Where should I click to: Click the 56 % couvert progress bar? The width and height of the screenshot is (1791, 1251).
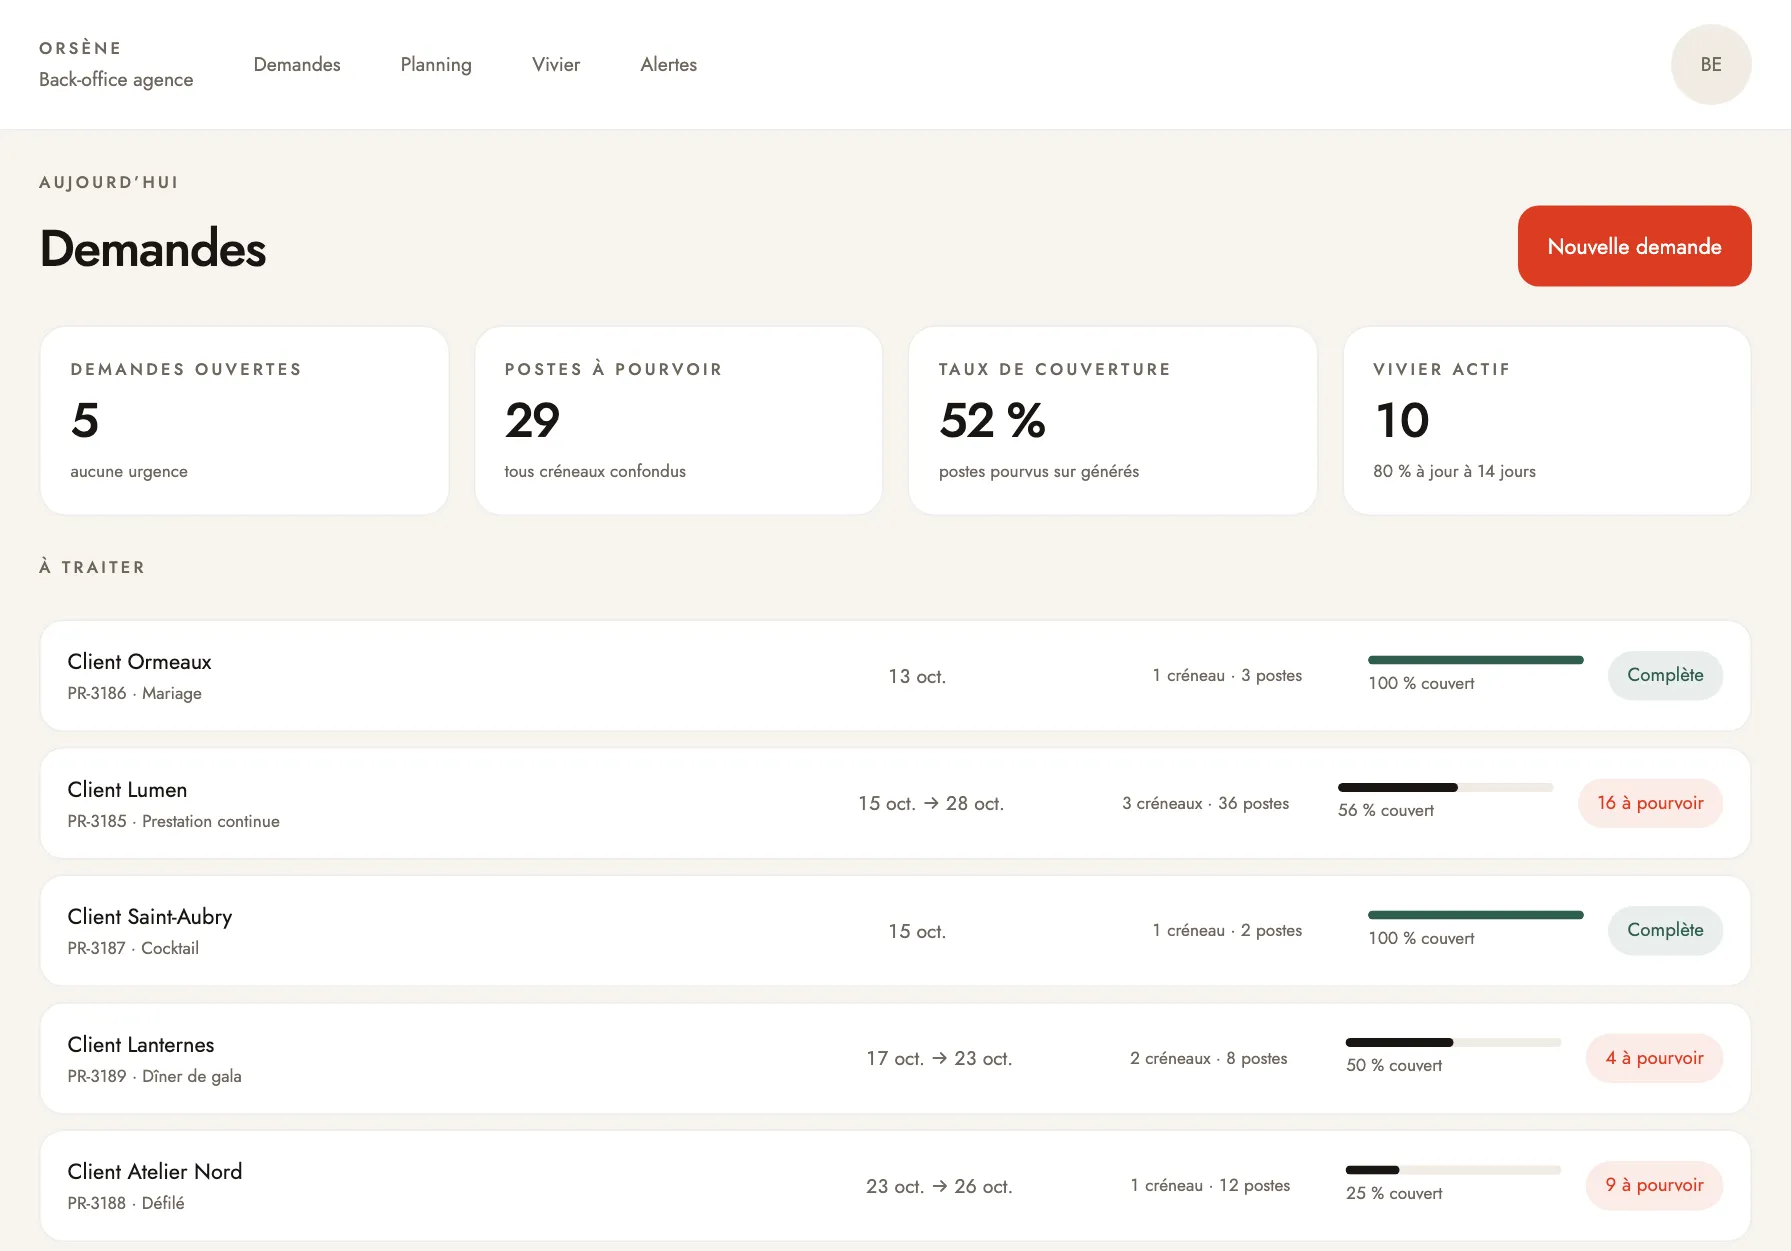pyautogui.click(x=1445, y=788)
